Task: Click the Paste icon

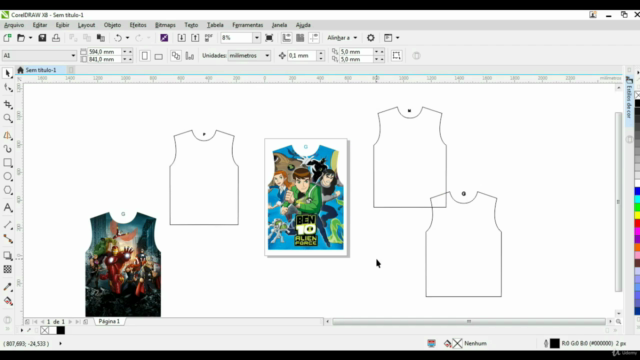Action: point(101,38)
